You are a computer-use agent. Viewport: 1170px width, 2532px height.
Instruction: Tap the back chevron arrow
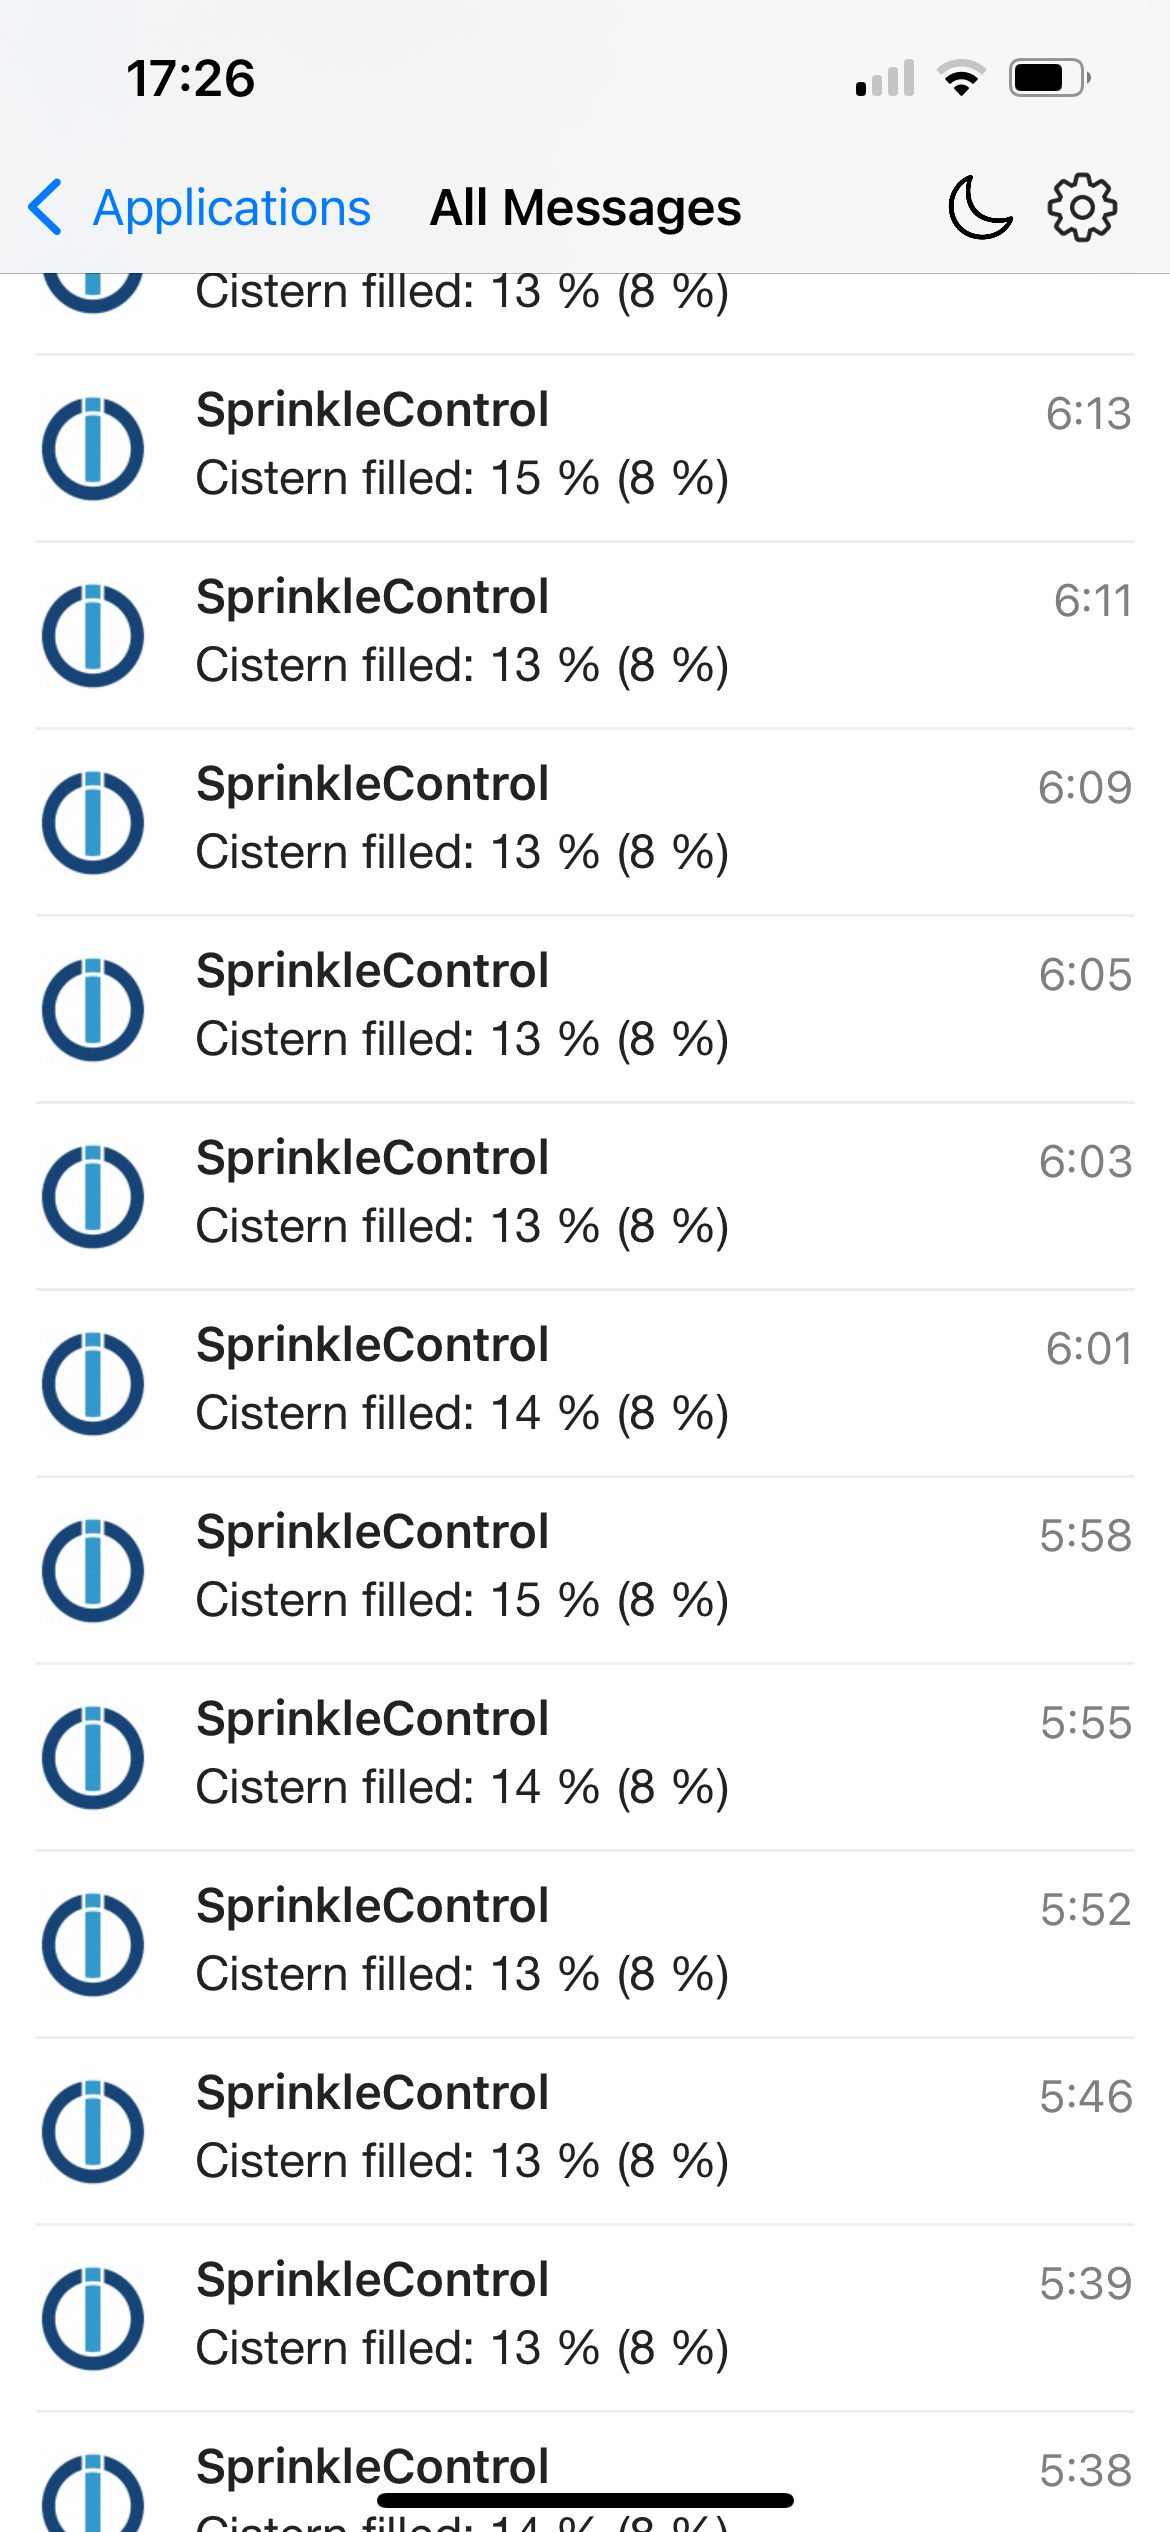pyautogui.click(x=46, y=207)
